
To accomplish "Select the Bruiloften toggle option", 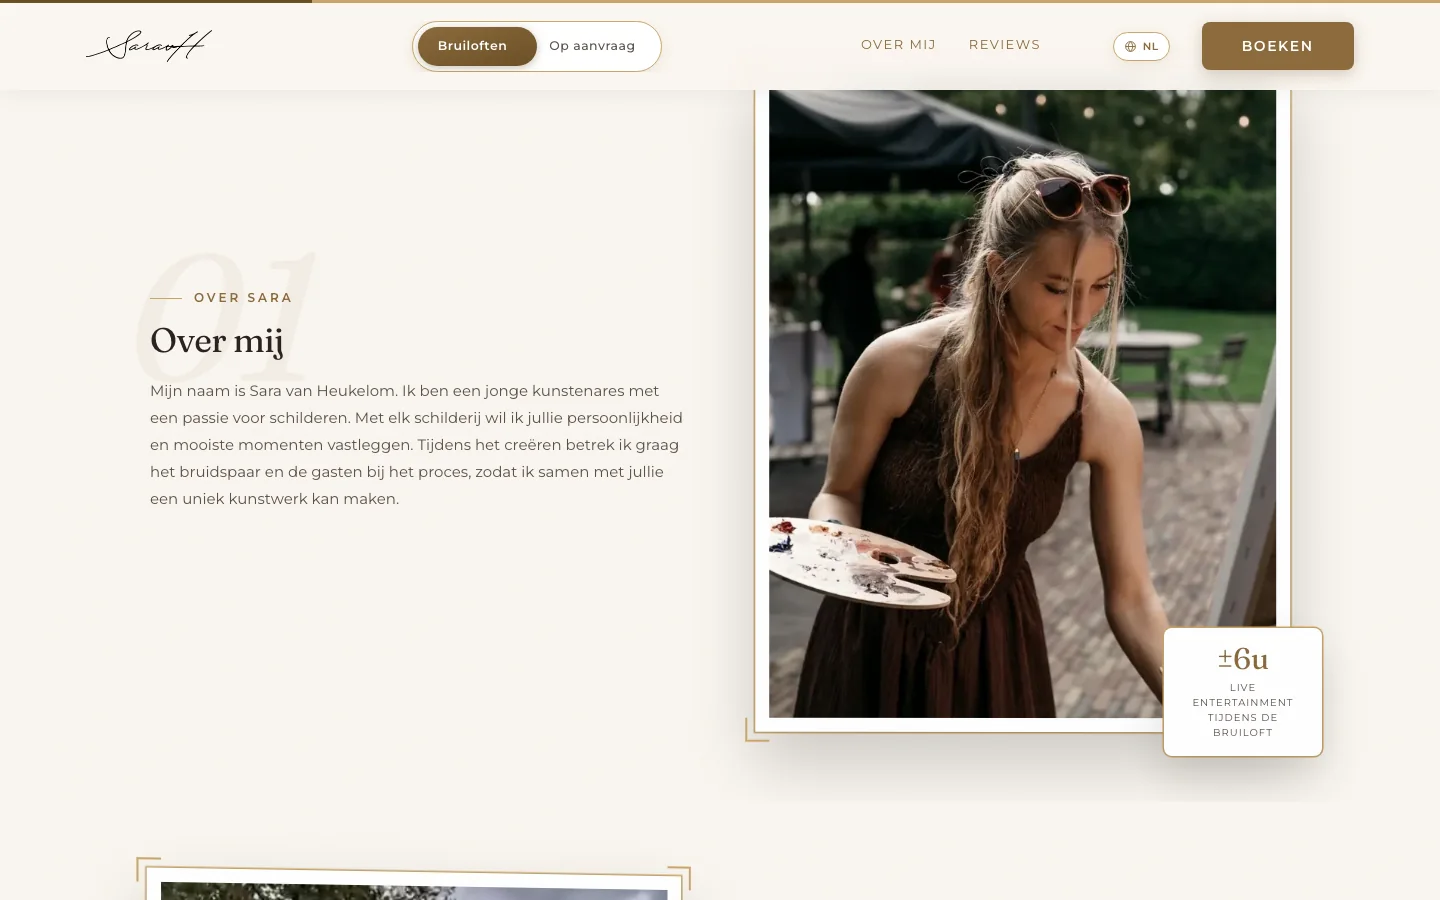I will click(x=477, y=46).
